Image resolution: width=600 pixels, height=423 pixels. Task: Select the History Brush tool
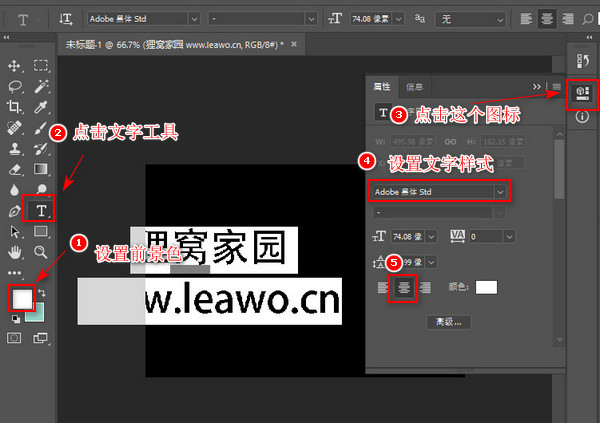41,149
